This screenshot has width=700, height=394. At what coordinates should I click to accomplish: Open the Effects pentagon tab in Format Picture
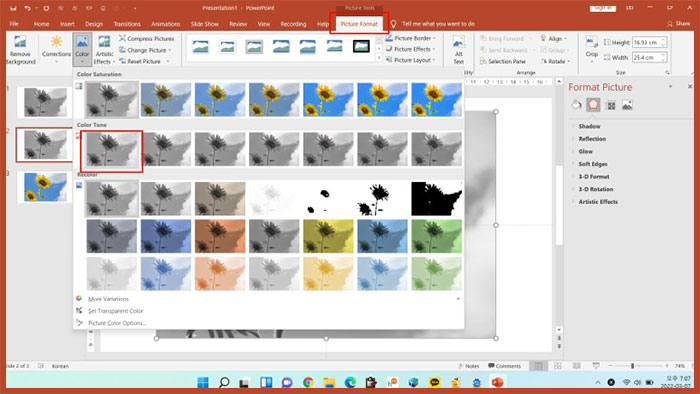coord(593,105)
